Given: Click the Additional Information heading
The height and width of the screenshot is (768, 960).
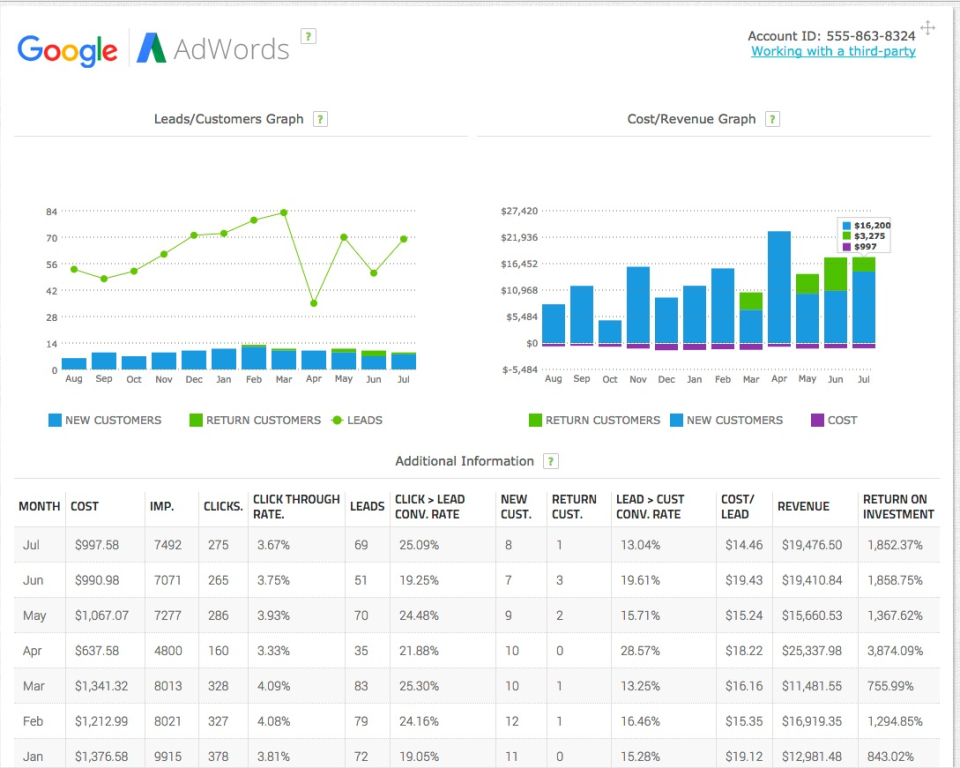Looking at the screenshot, I should pyautogui.click(x=465, y=461).
